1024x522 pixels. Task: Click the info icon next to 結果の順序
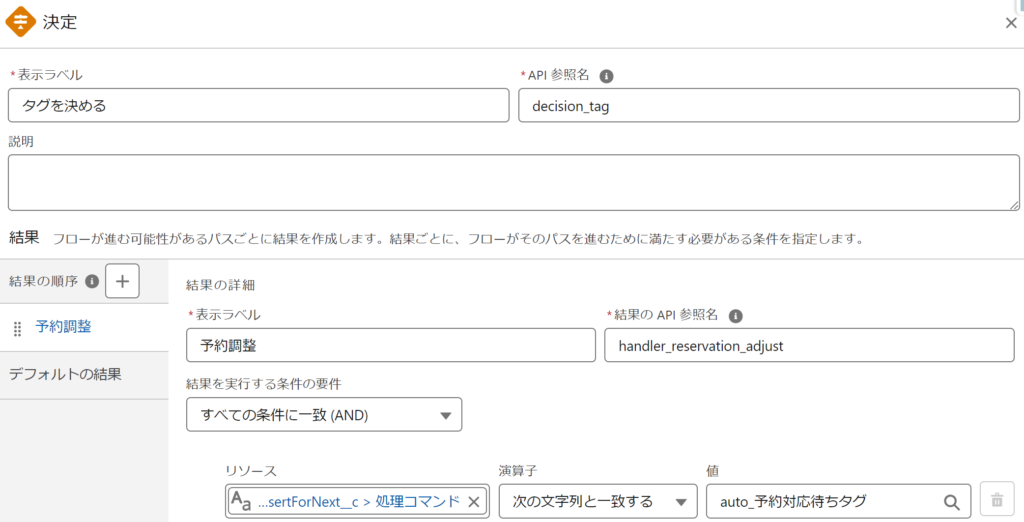point(92,281)
